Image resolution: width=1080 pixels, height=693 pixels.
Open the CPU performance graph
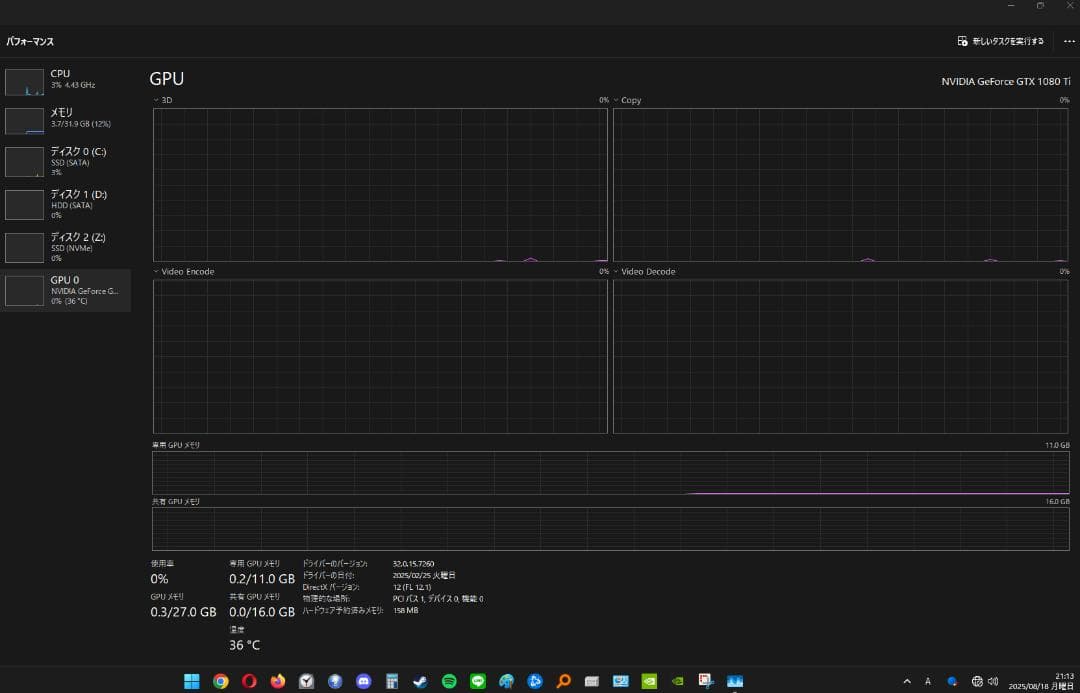click(x=66, y=80)
